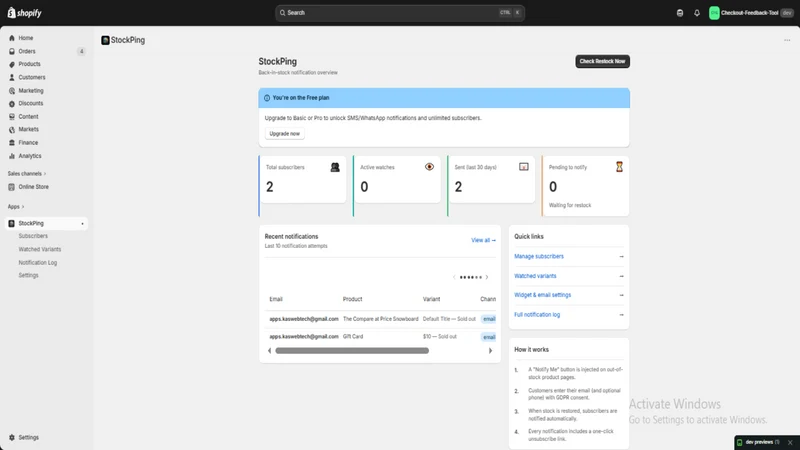Click the scroll left arrow of table
Image resolution: width=800 pixels, height=450 pixels.
tap(269, 351)
